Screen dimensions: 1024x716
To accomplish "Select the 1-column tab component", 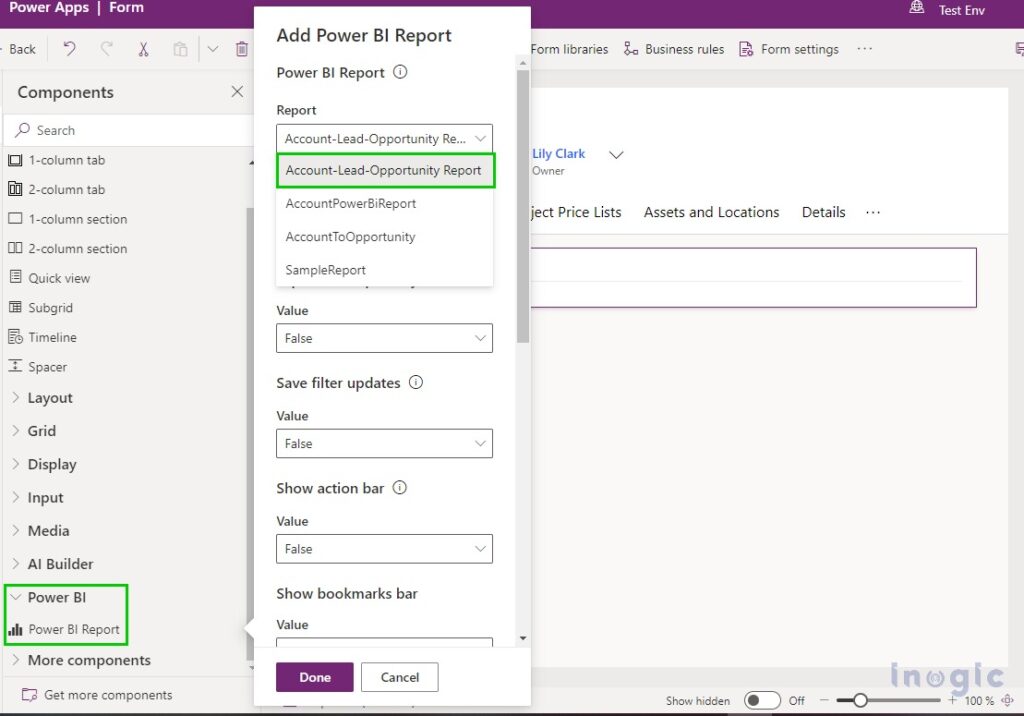I will (64, 159).
